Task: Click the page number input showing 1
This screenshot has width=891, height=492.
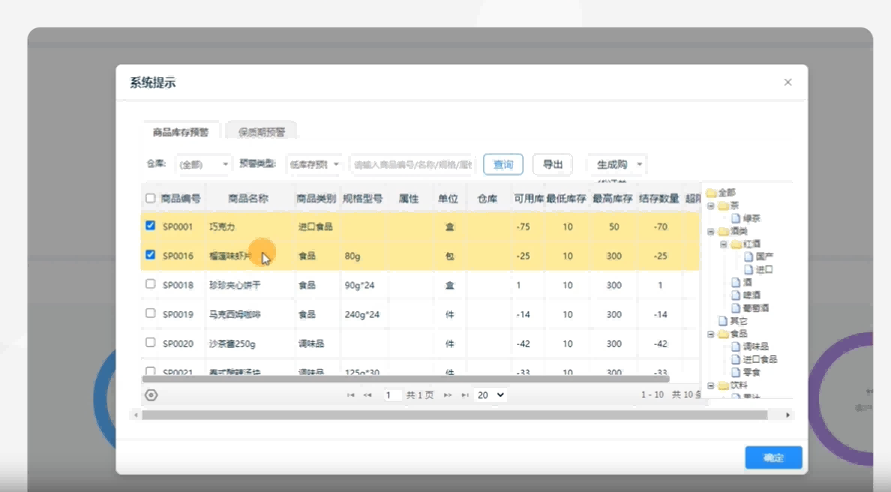Action: pyautogui.click(x=392, y=395)
